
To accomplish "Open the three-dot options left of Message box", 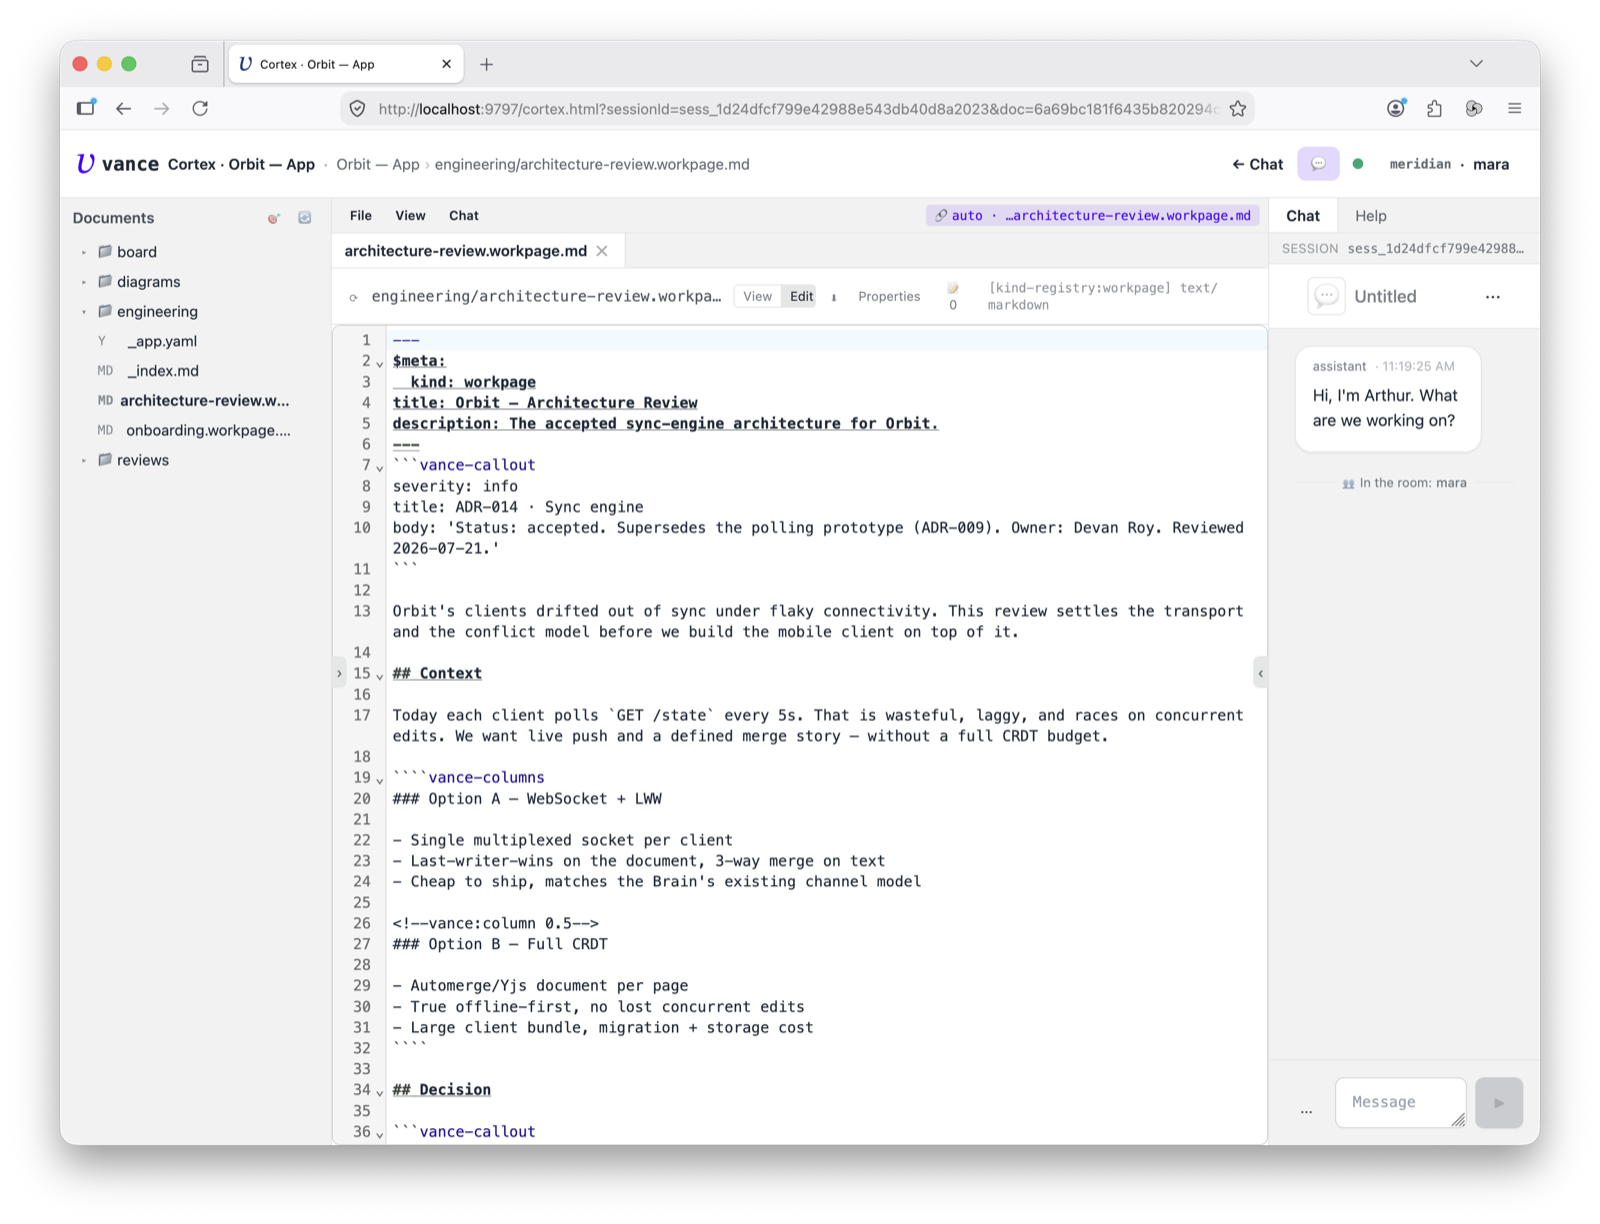I will pyautogui.click(x=1306, y=1110).
